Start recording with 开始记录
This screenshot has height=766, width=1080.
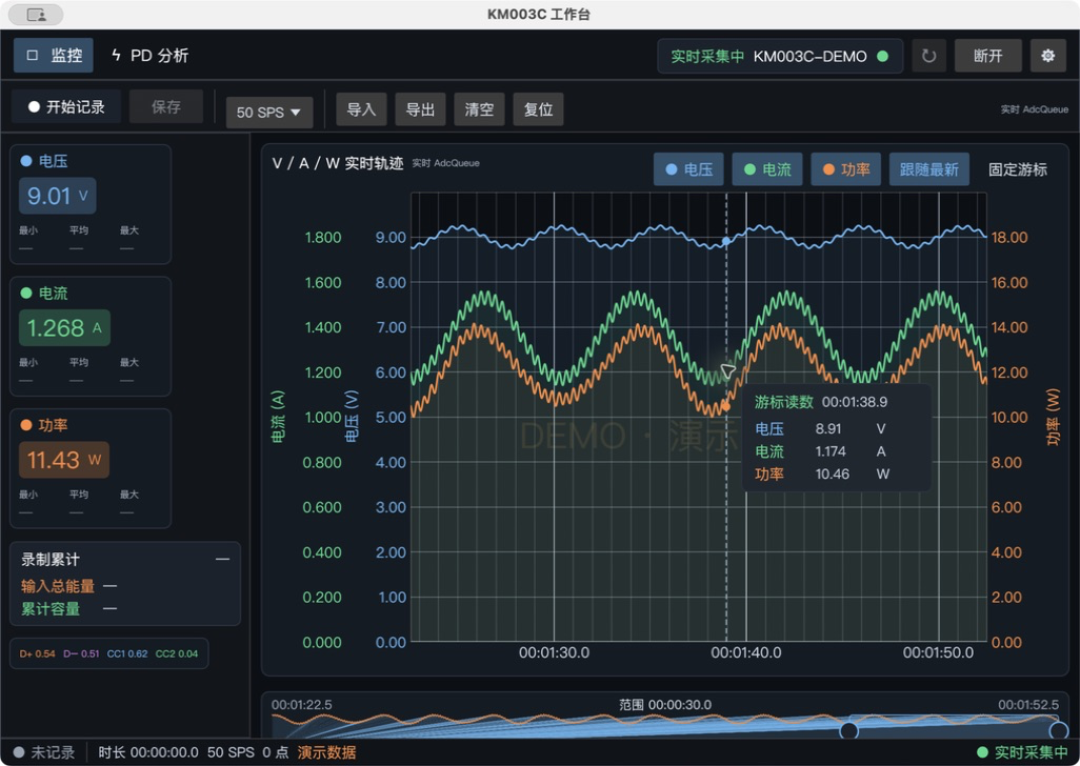pos(66,107)
